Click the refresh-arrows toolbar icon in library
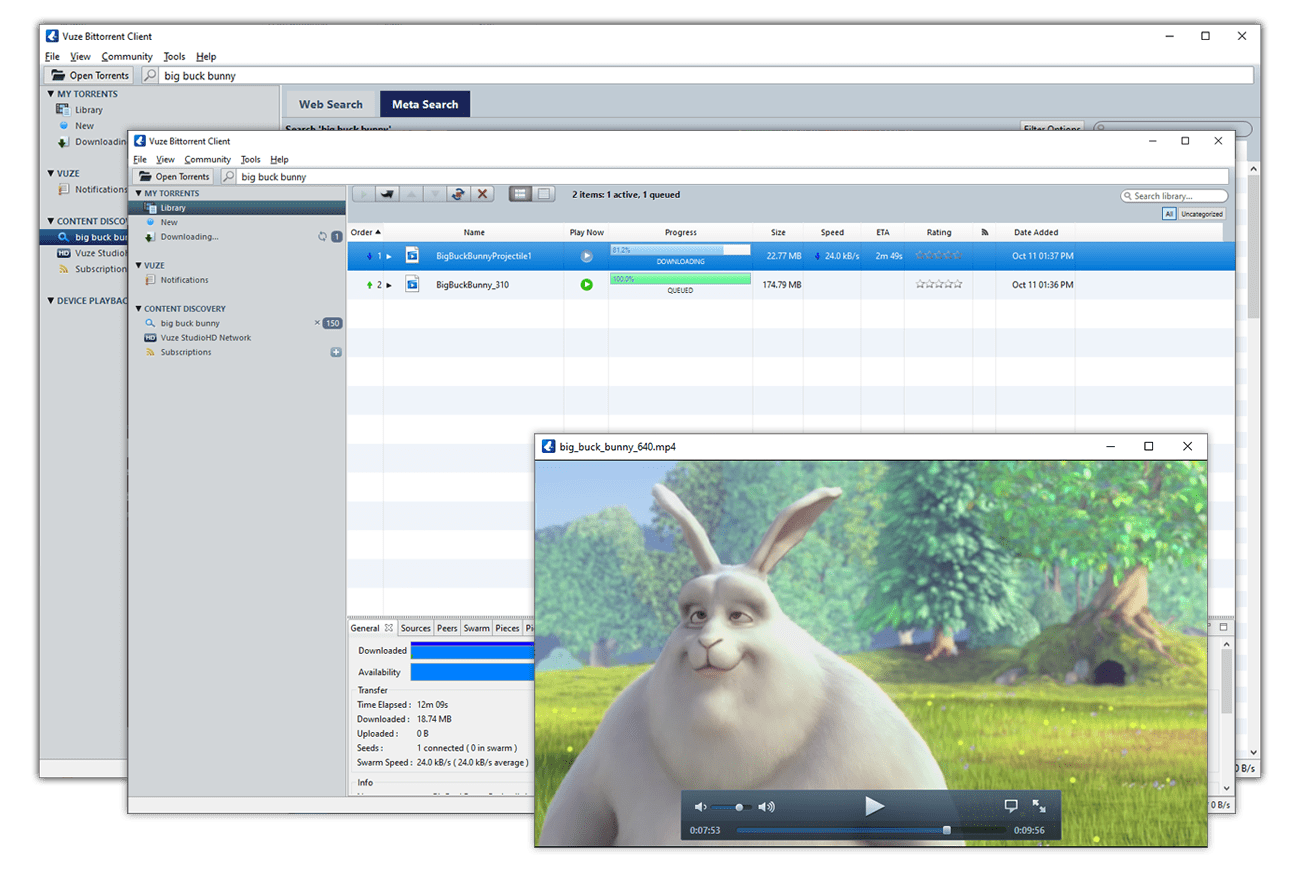Viewport: 1300px width, 884px height. 458,194
